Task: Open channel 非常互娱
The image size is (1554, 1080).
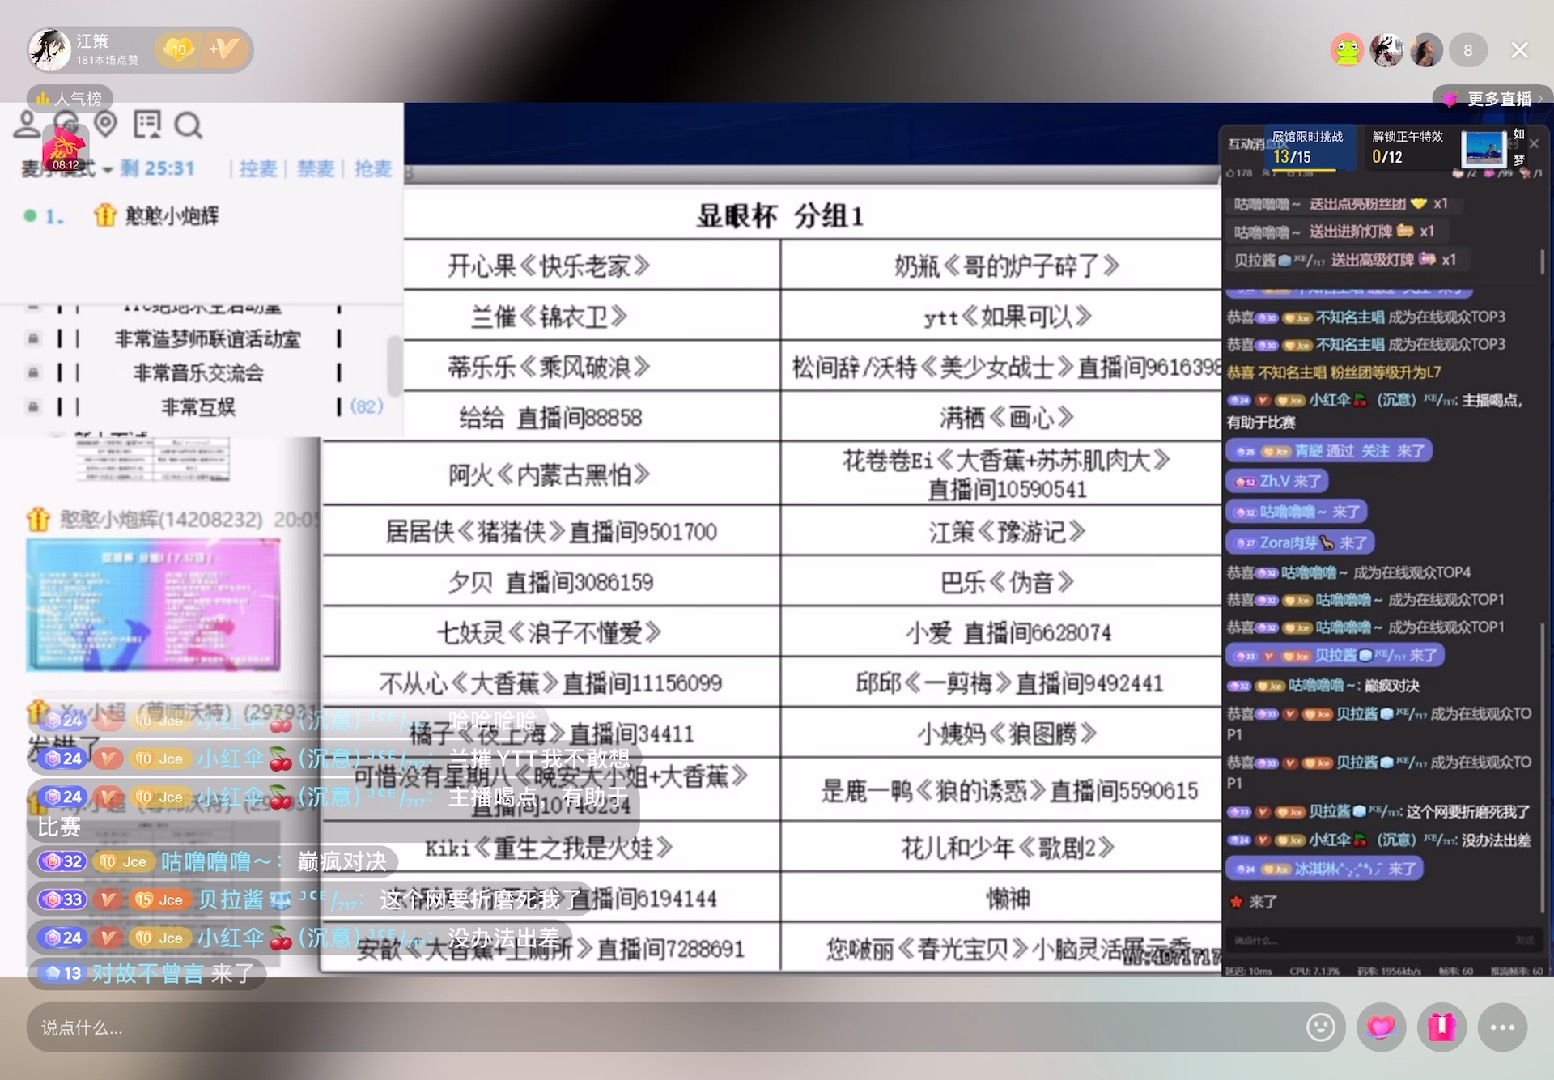Action: tap(198, 407)
